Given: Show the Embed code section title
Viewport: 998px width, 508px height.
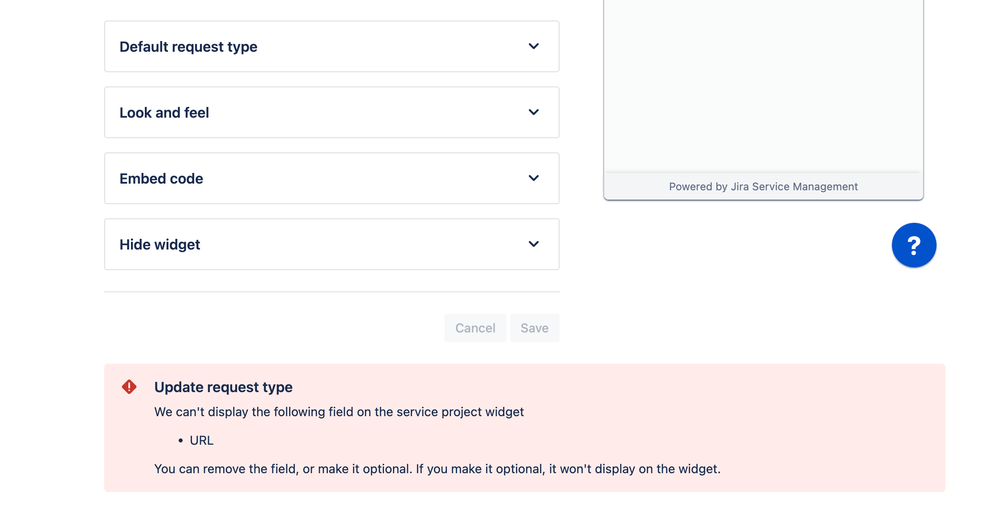Looking at the screenshot, I should tap(161, 179).
